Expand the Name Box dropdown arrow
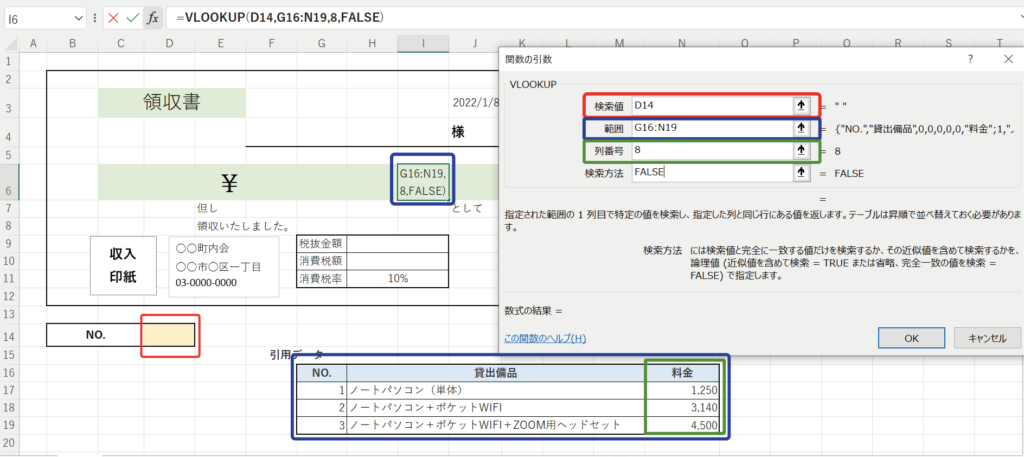 click(x=79, y=18)
